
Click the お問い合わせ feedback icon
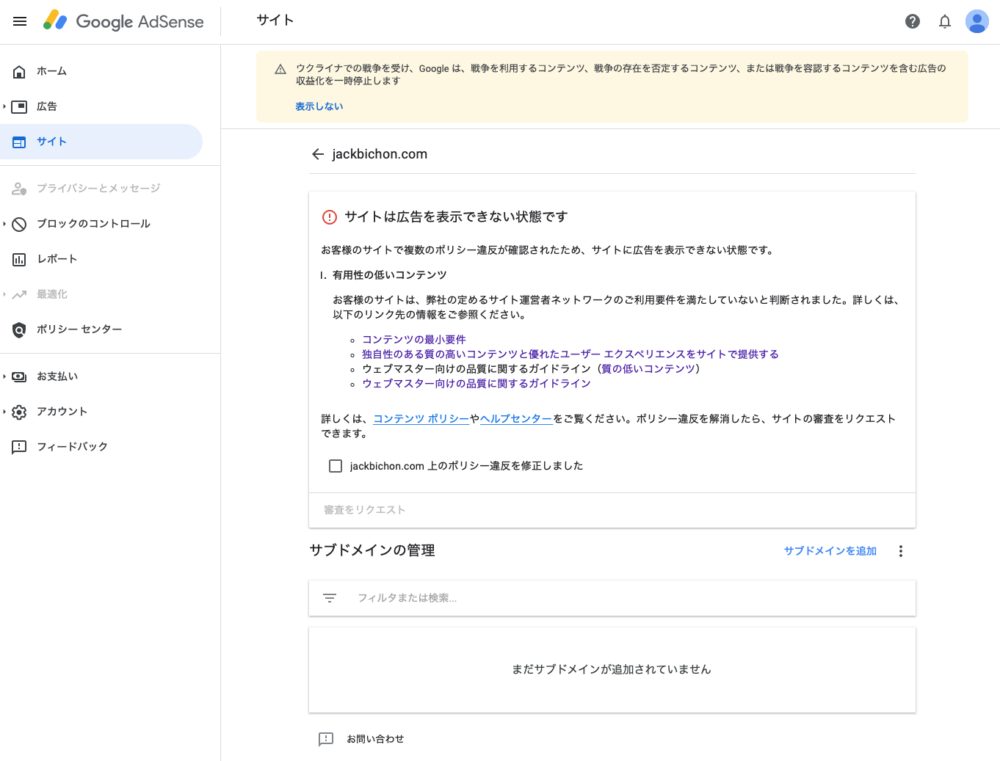pos(326,739)
